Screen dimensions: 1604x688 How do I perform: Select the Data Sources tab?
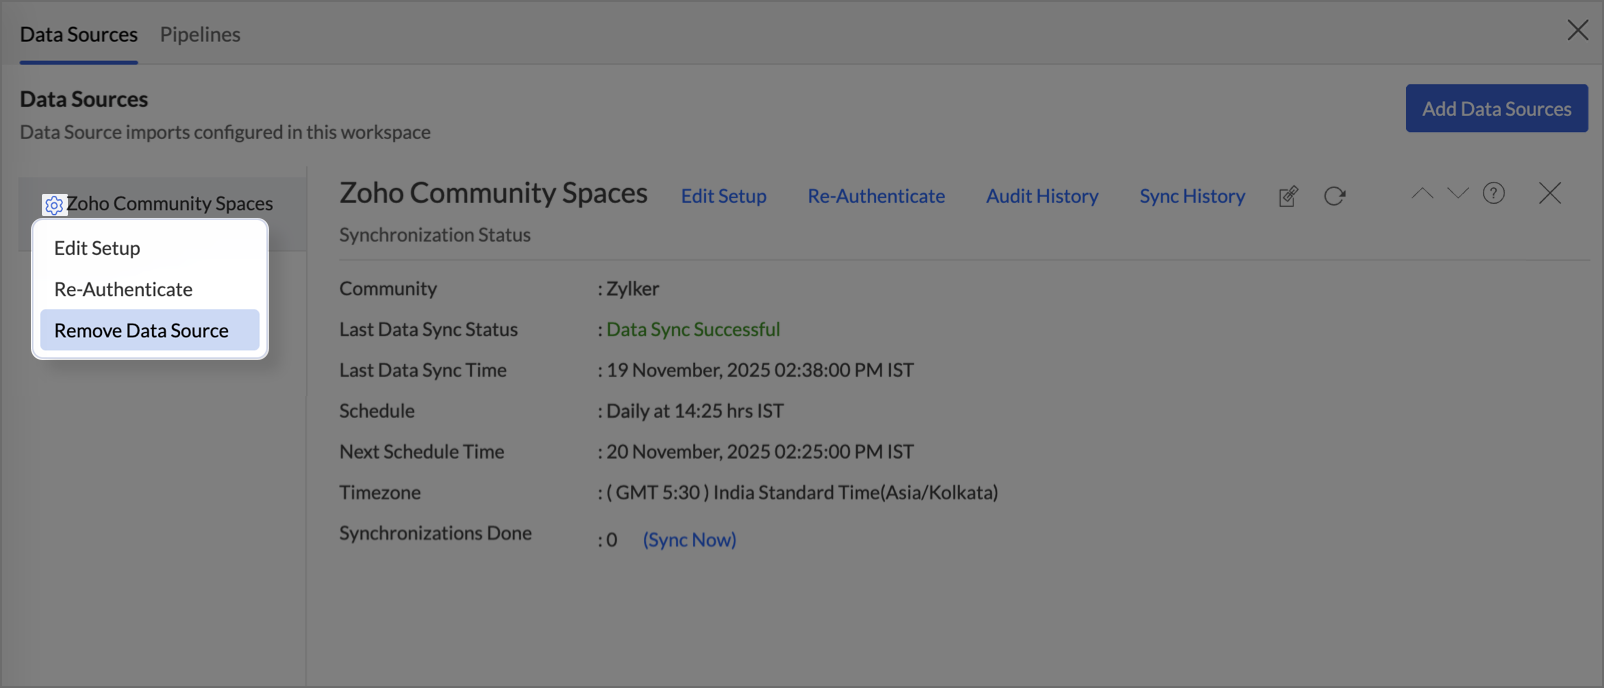[79, 34]
